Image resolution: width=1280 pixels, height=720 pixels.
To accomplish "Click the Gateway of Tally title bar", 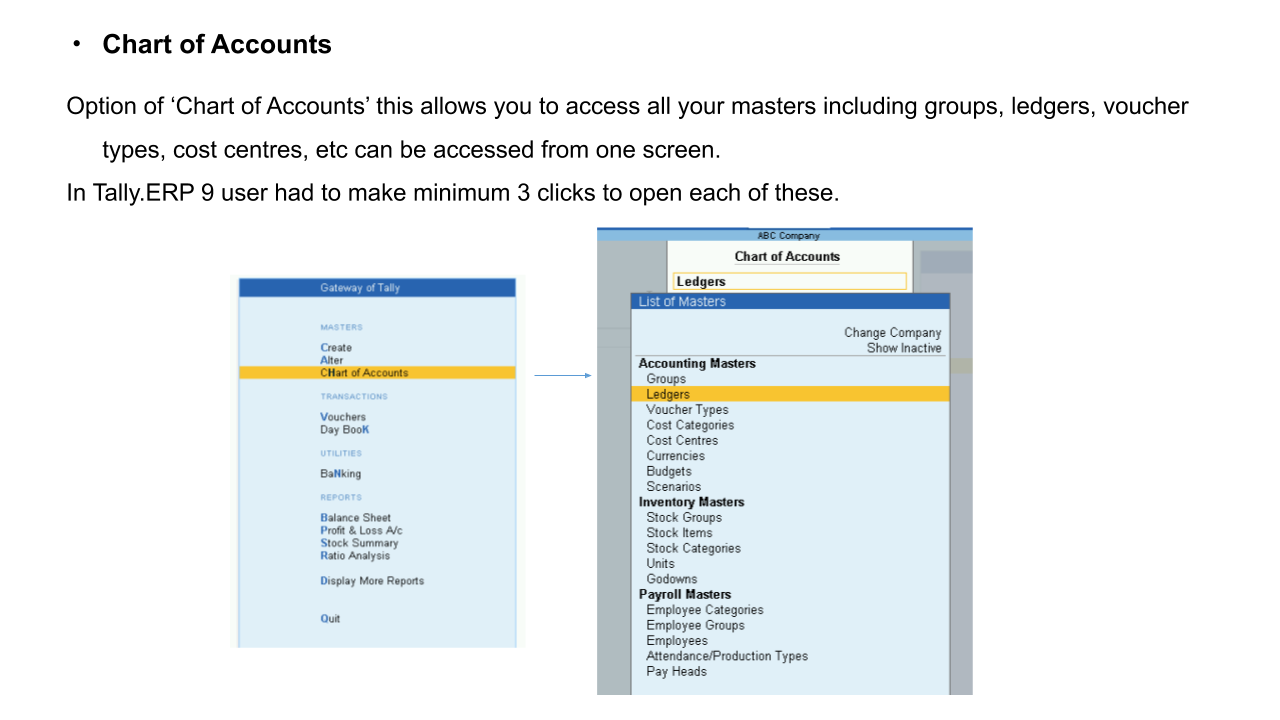I will (x=377, y=288).
